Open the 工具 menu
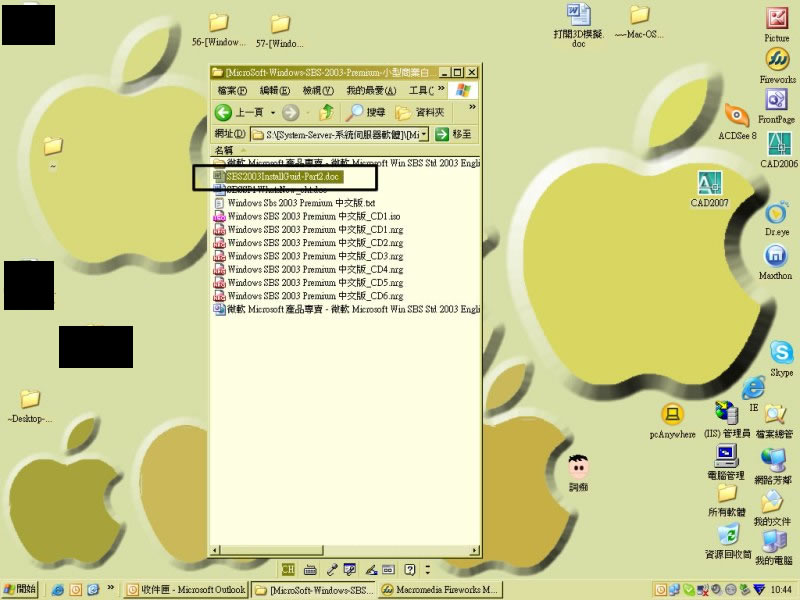 point(421,91)
